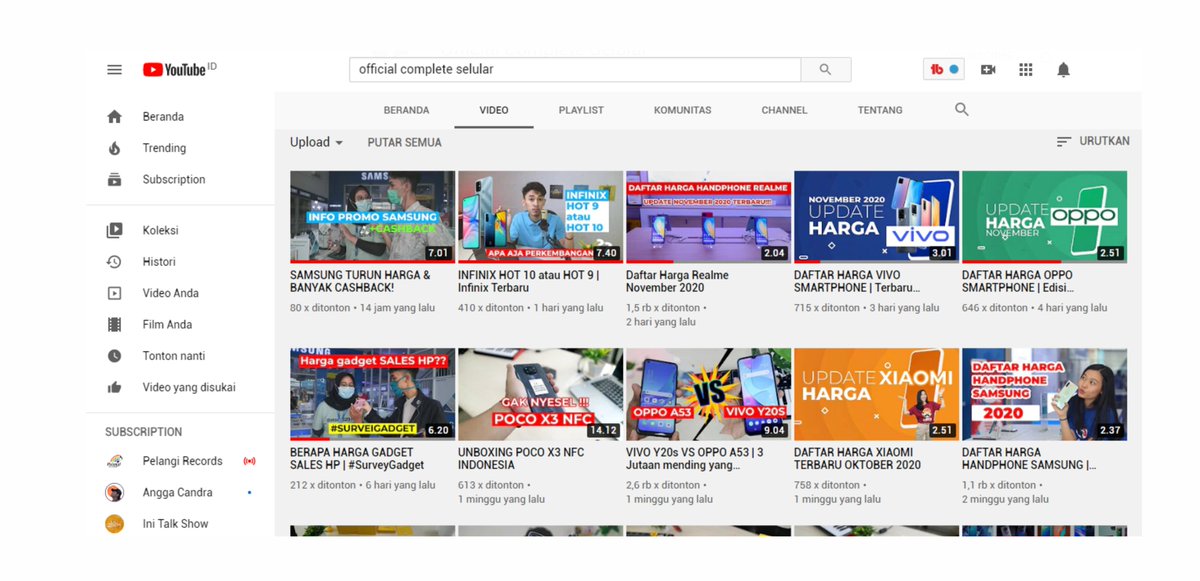1200x581 pixels.
Task: Open the YouTube apps grid icon
Action: 1025,69
